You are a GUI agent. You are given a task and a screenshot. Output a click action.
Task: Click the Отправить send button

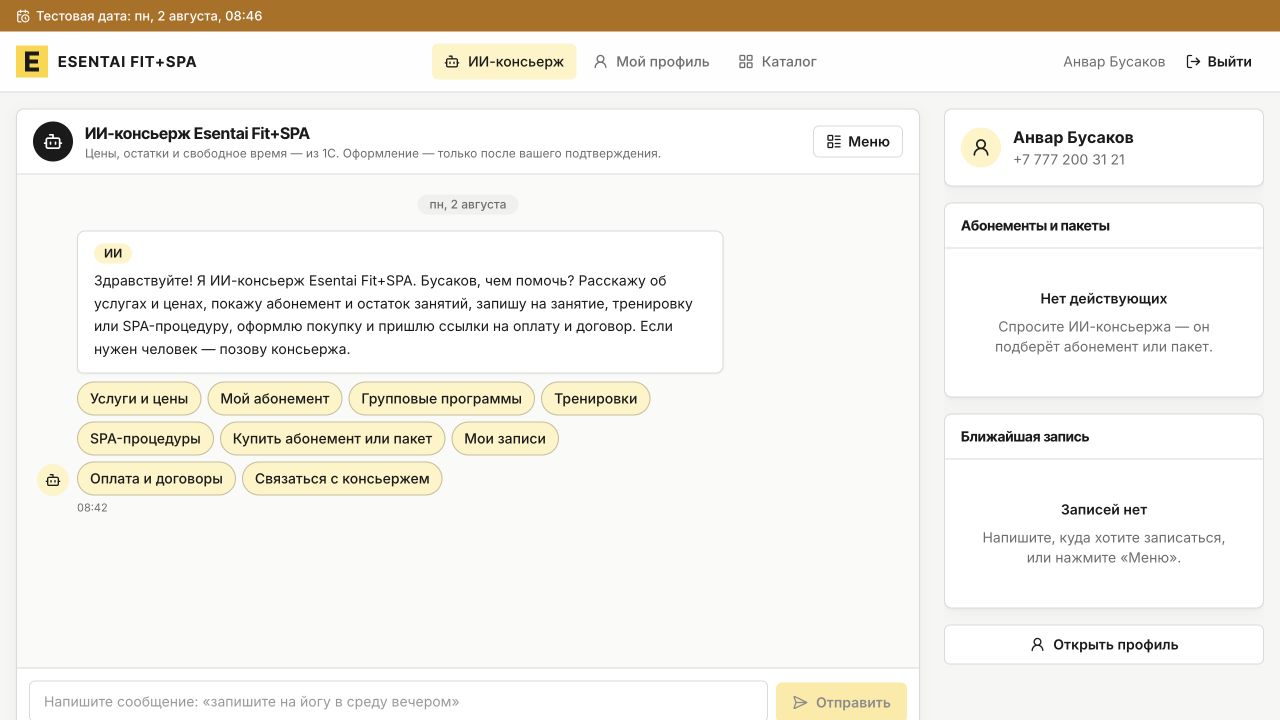pos(841,702)
